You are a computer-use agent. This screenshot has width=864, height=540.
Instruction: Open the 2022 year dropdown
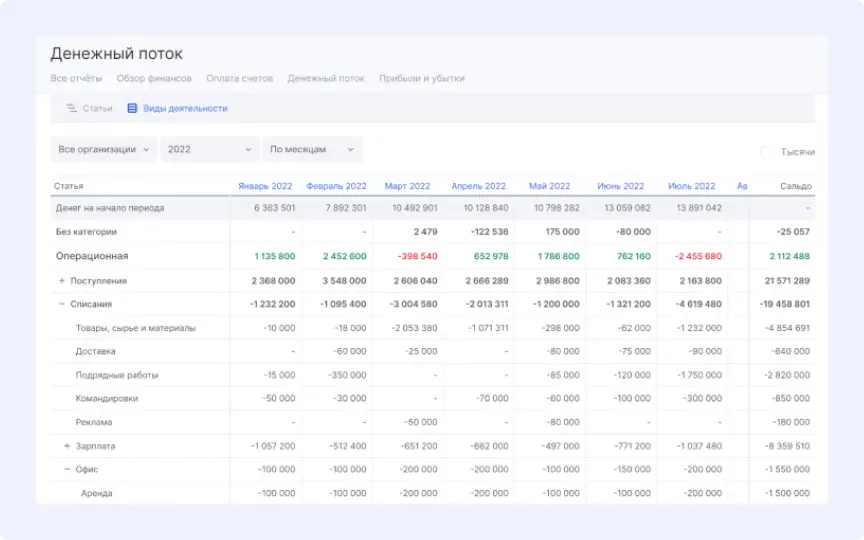209,149
